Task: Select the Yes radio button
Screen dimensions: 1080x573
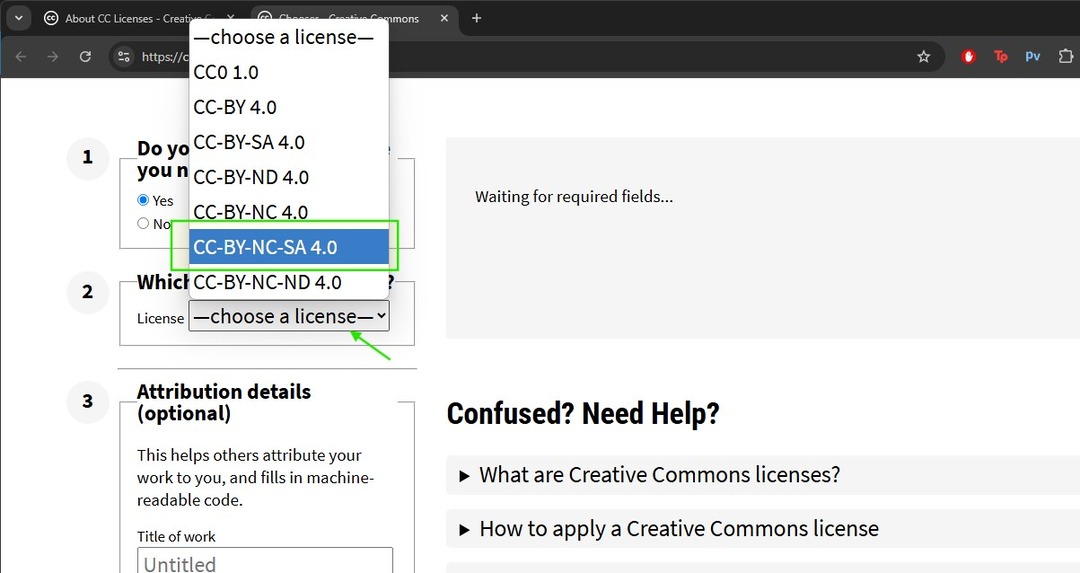Action: click(143, 200)
